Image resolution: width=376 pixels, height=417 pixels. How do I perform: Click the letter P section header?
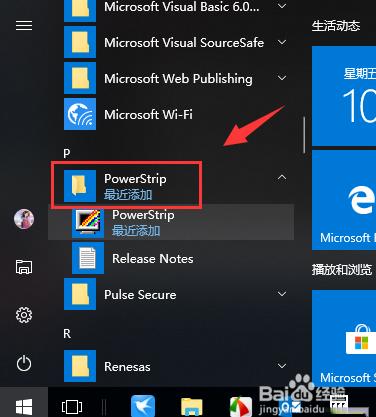(x=67, y=153)
